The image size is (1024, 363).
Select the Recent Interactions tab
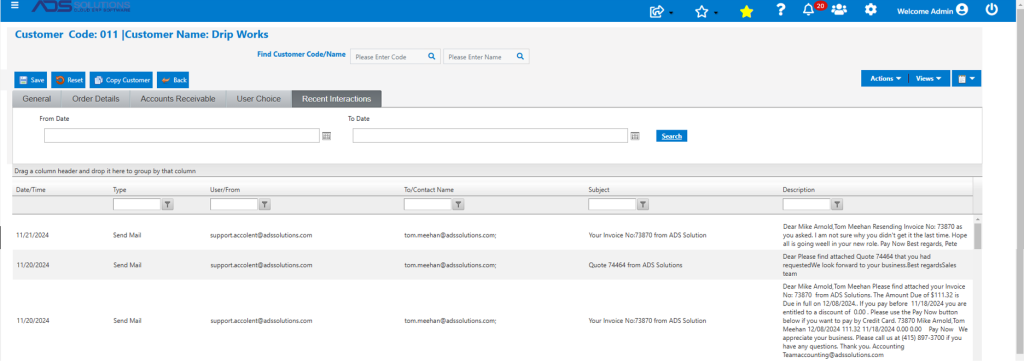336,99
